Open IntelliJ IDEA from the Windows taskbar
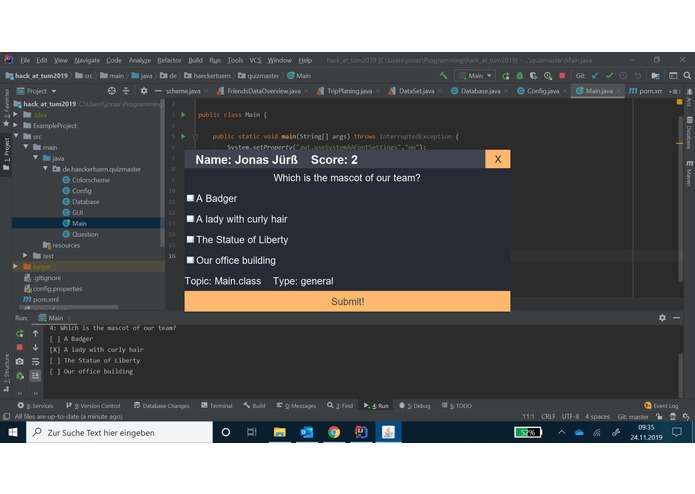This screenshot has width=695, height=494. (x=361, y=432)
